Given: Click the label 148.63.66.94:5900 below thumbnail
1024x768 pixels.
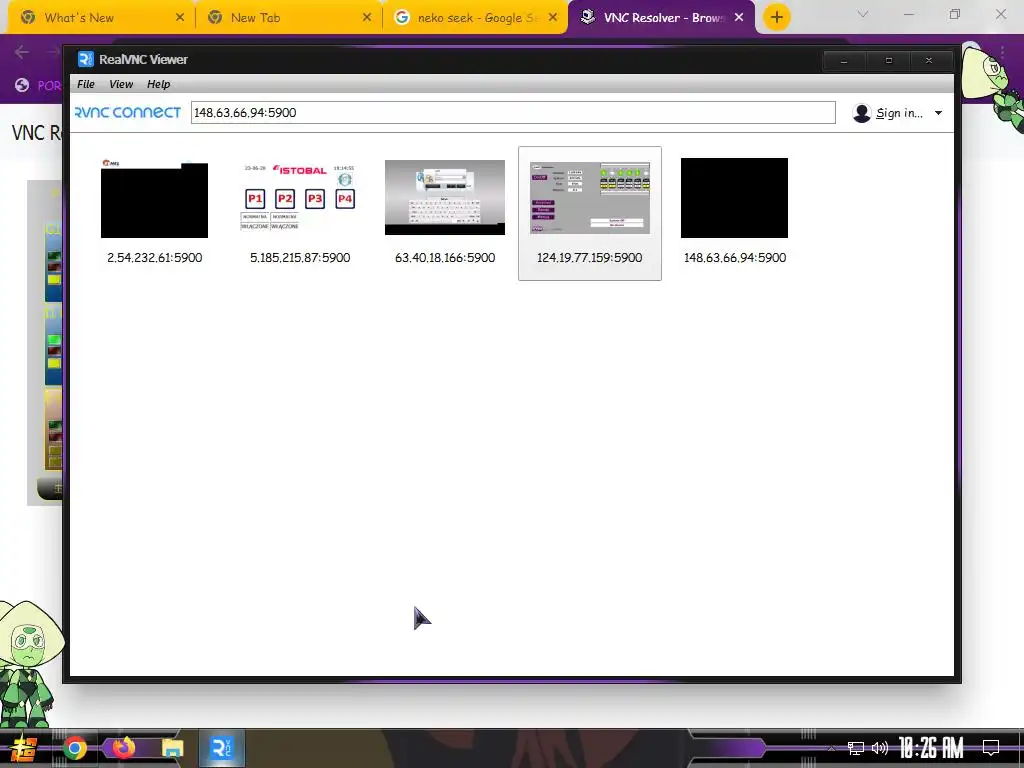Looking at the screenshot, I should 735,257.
